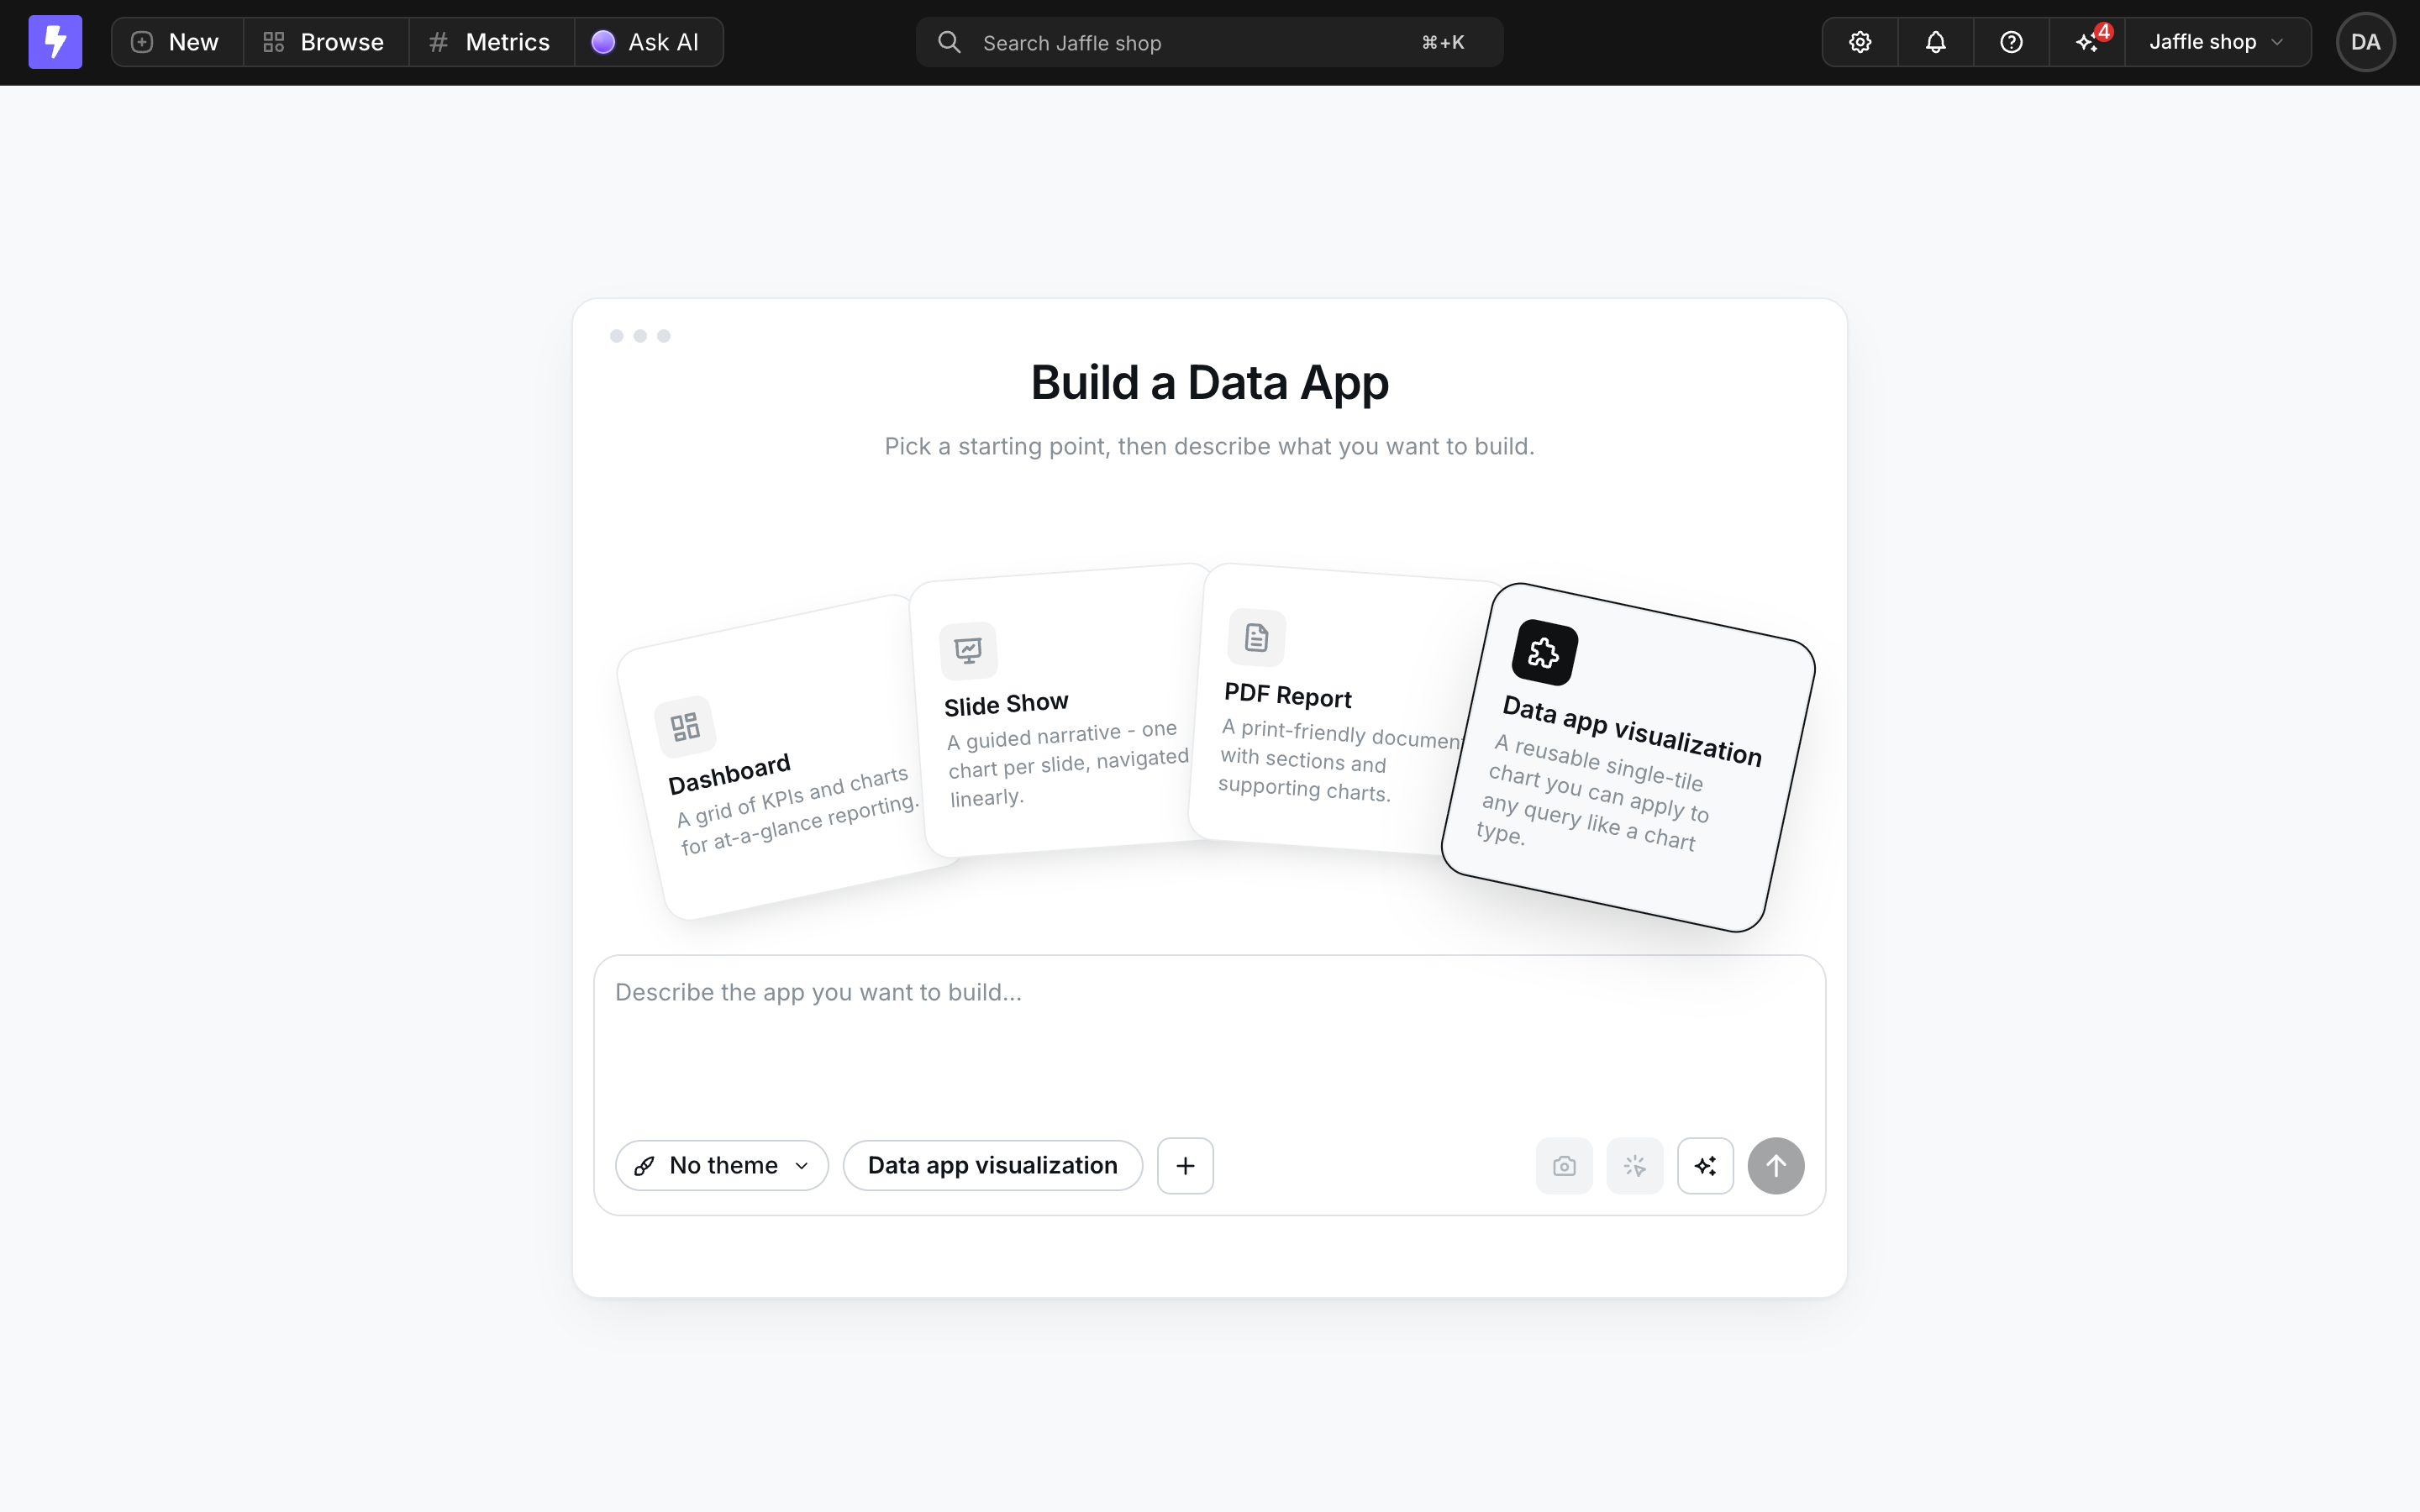Open AI sparkle notifications with badge
The width and height of the screenshot is (2420, 1512).
2087,42
